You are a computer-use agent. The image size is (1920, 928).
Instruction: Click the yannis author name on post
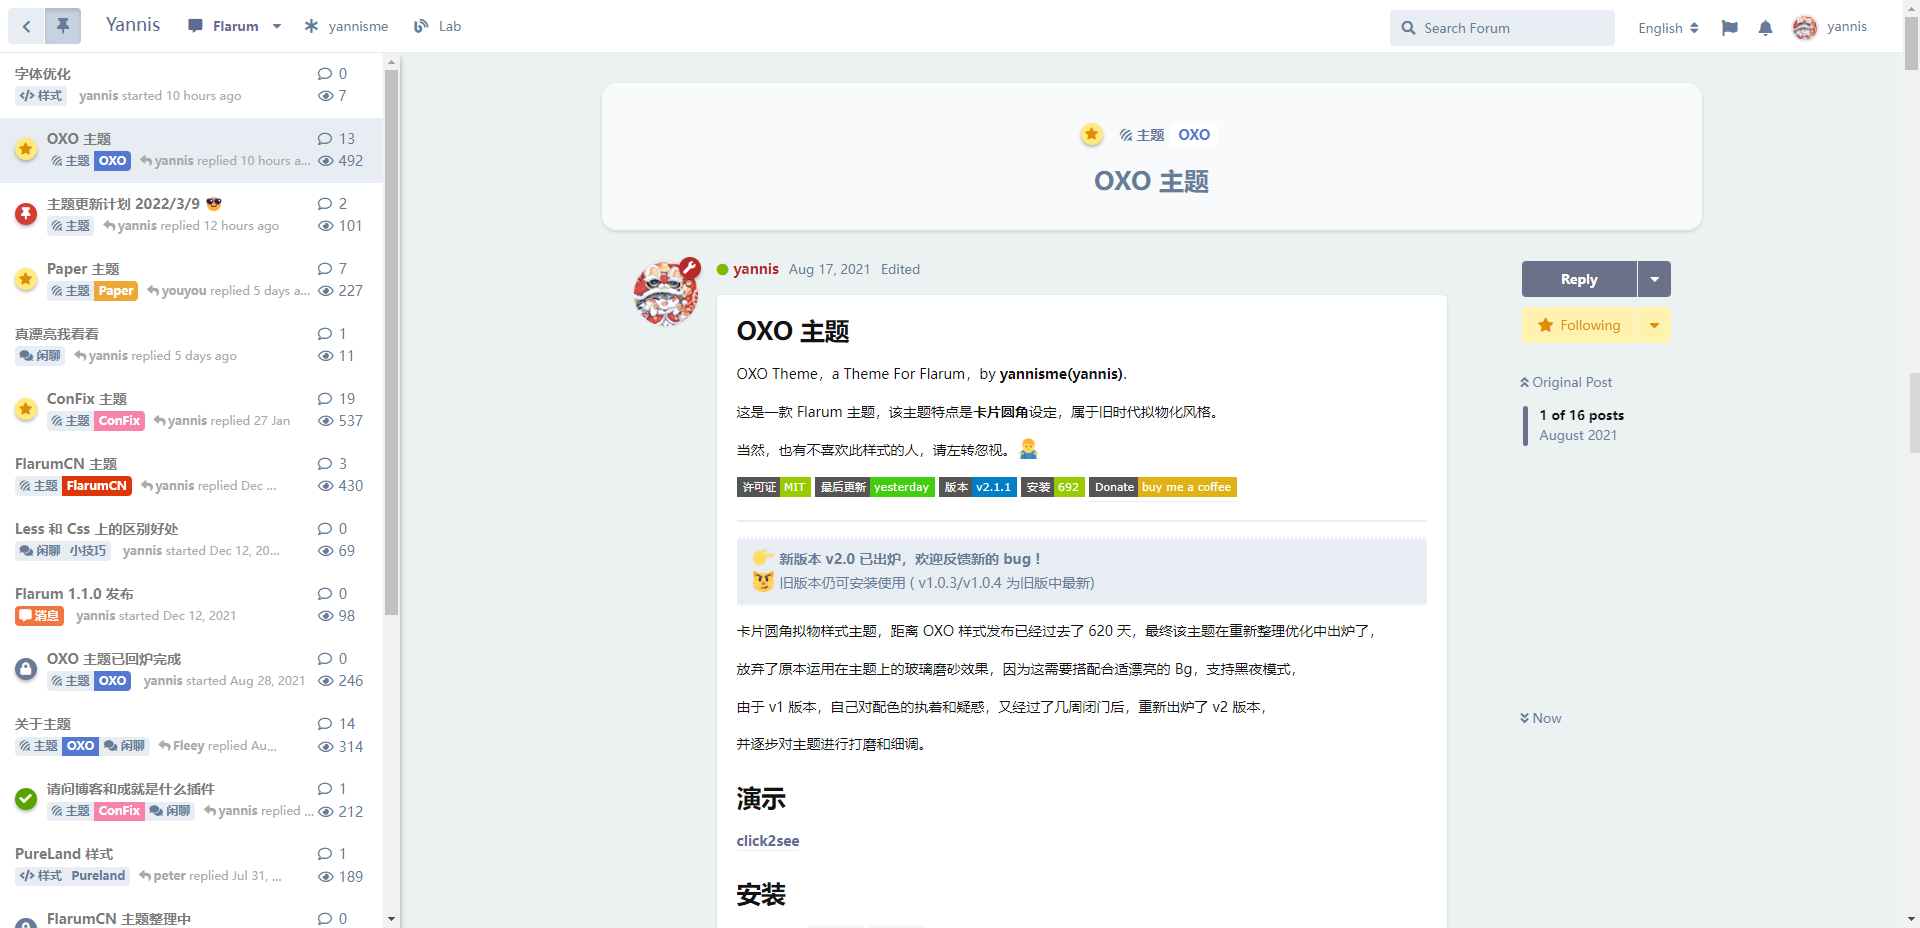[x=756, y=269]
